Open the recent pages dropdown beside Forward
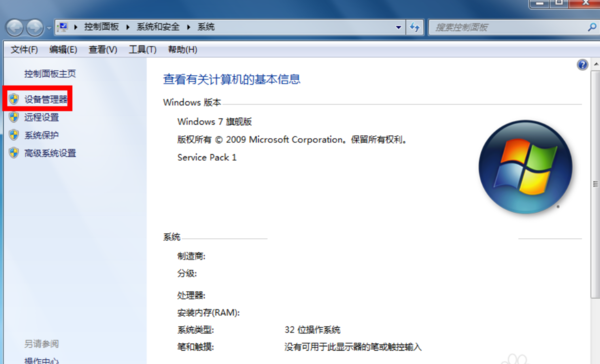The image size is (600, 364). [x=49, y=28]
